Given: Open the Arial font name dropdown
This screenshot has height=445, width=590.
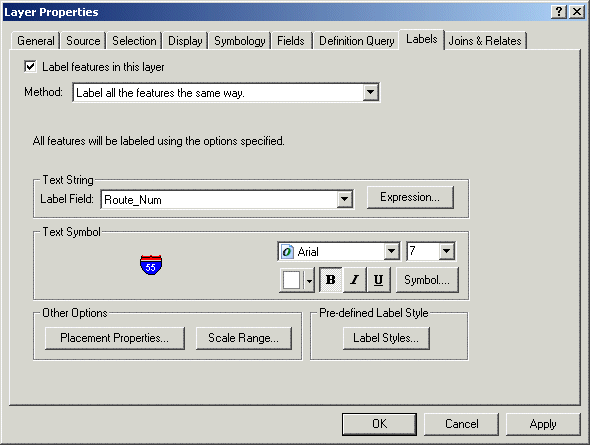Looking at the screenshot, I should tap(392, 251).
